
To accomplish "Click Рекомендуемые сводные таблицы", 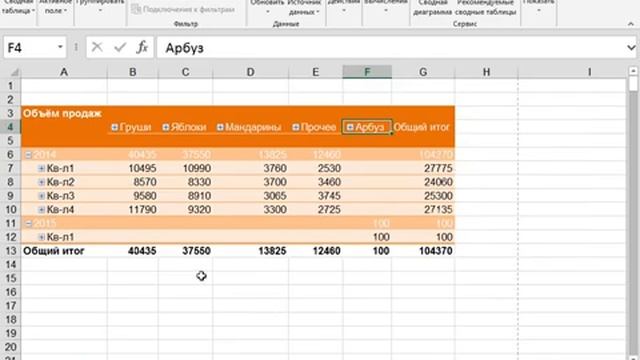I will 486,9.
